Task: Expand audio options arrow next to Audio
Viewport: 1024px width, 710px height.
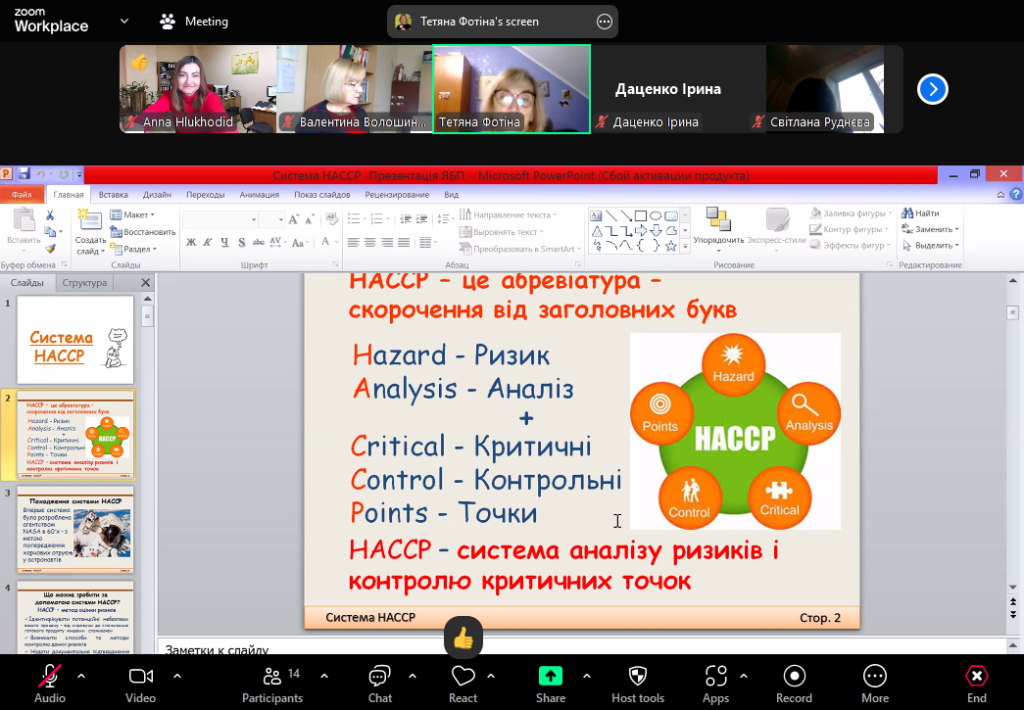Action: 82,675
